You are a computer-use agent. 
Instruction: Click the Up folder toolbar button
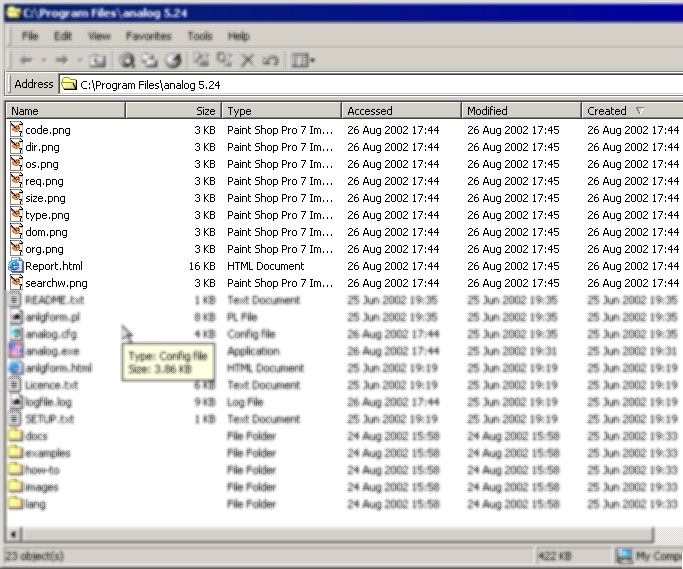97,61
